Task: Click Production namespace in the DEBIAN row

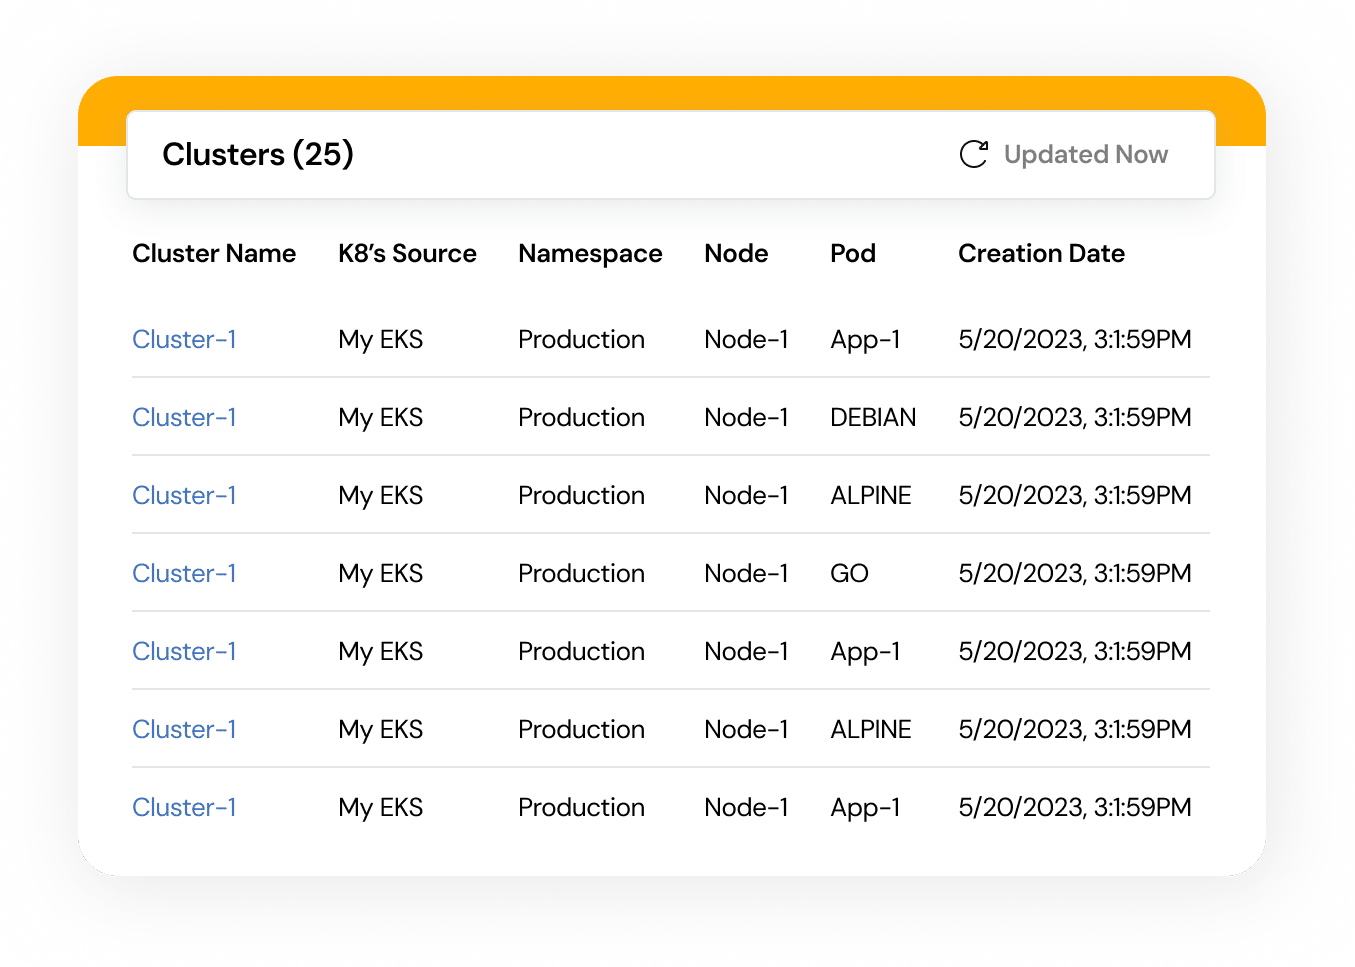Action: [581, 417]
